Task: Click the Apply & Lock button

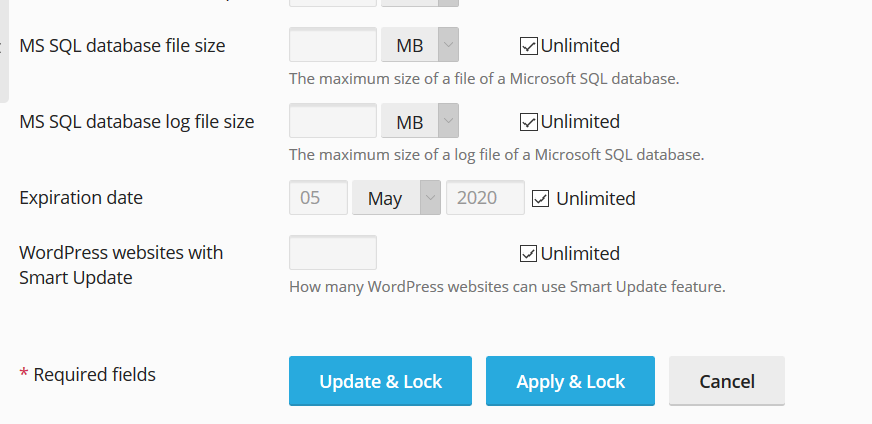Action: pos(571,381)
